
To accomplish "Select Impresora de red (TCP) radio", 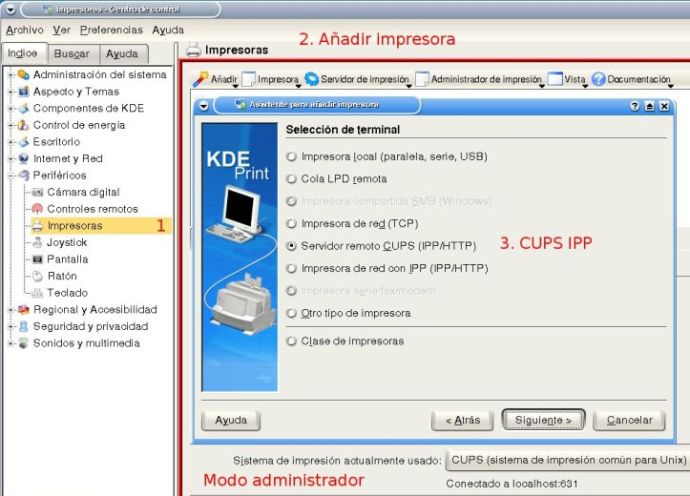I will (291, 223).
